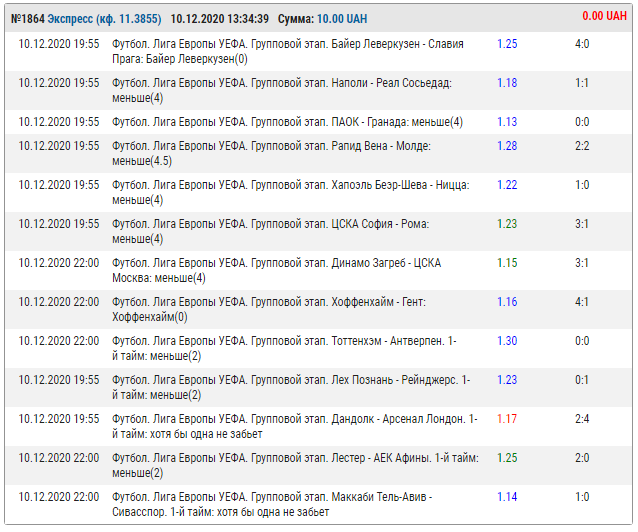Click the blue odds 1.23 for Лех Познань

[507, 380]
